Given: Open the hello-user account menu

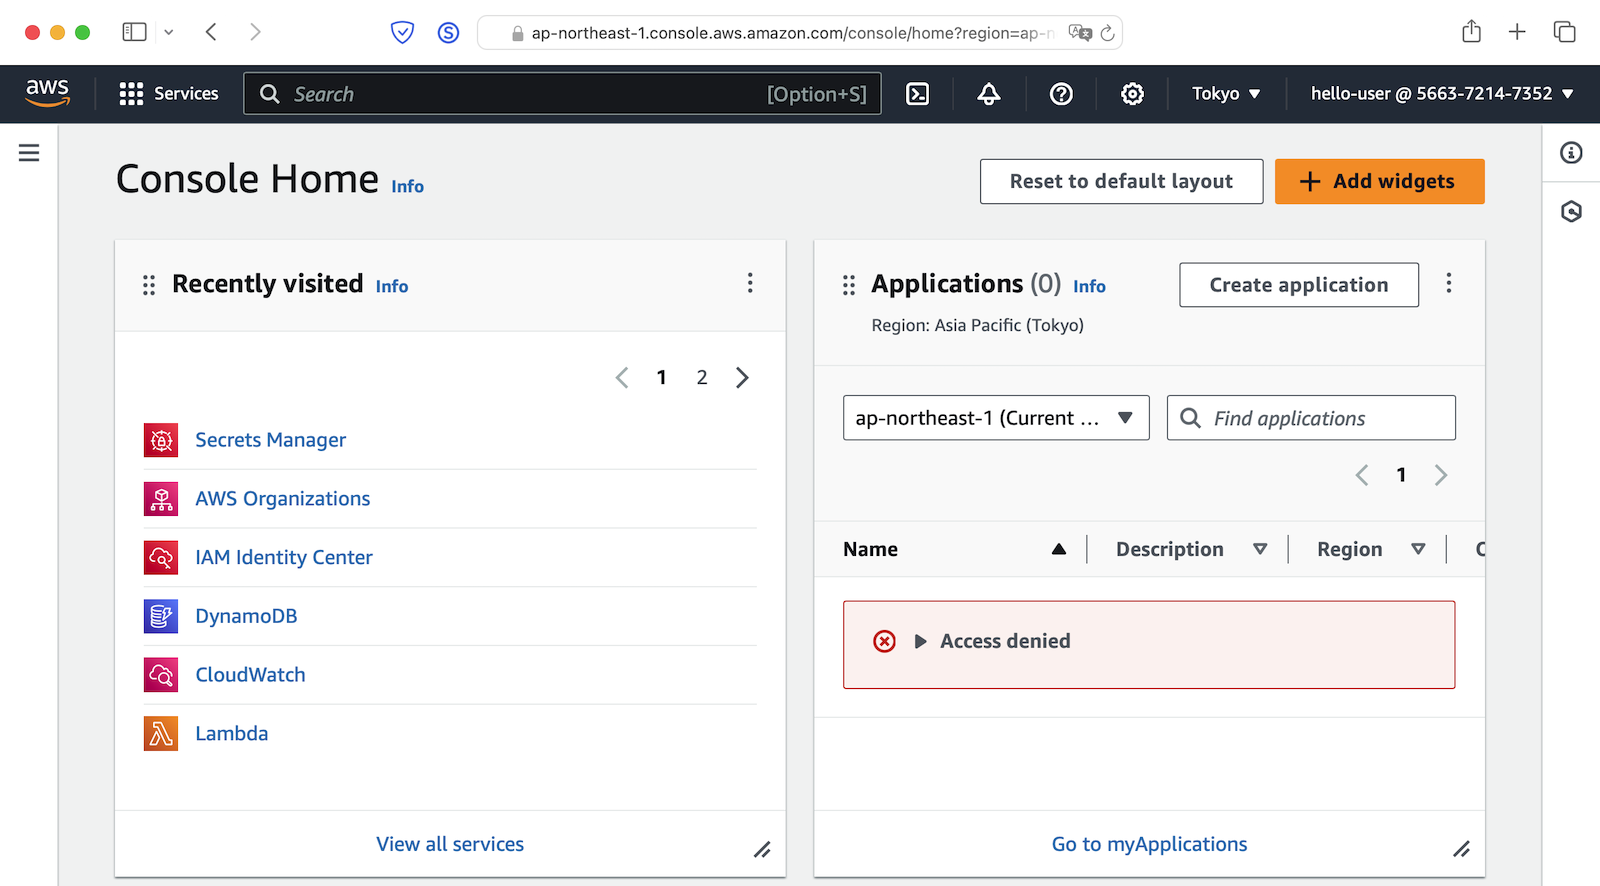Looking at the screenshot, I should [x=1441, y=94].
